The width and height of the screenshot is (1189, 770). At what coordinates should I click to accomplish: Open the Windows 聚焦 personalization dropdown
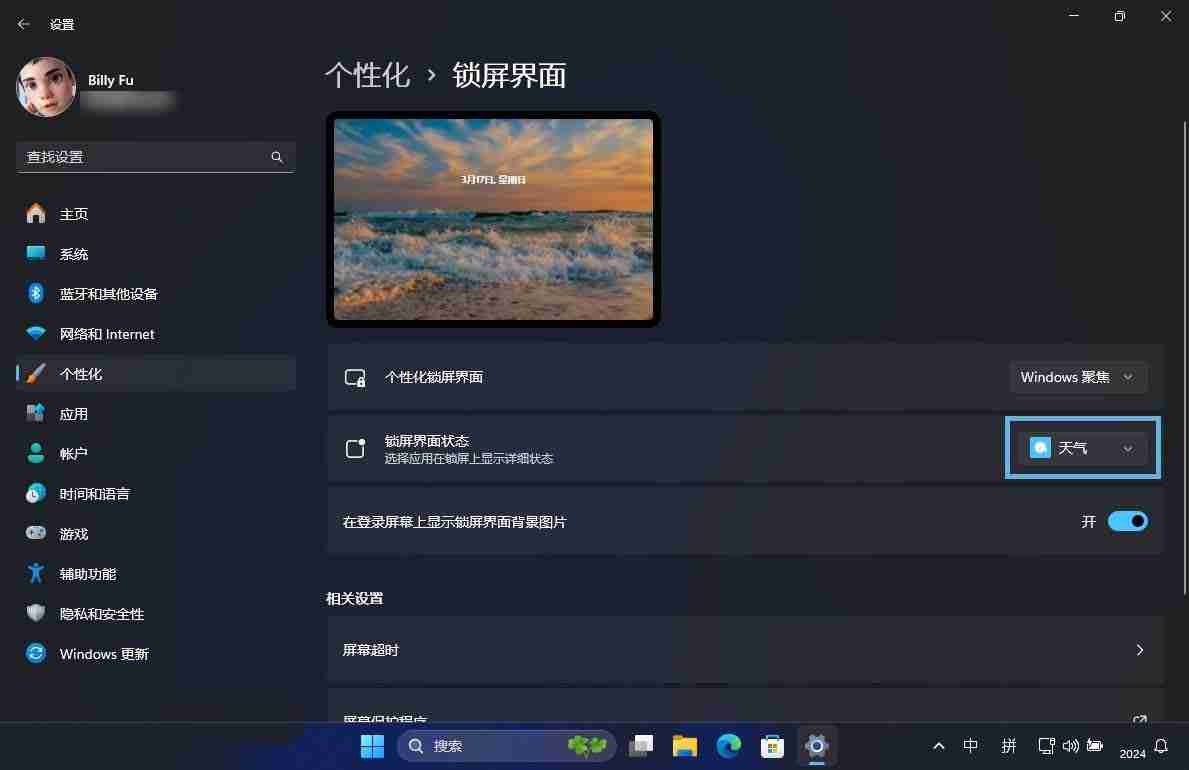1078,377
